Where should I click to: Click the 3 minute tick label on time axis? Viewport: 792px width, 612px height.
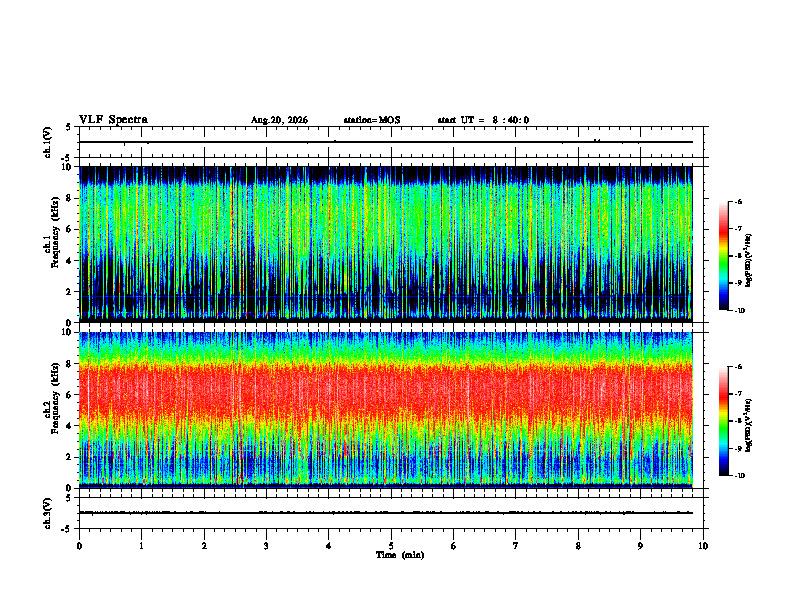266,546
